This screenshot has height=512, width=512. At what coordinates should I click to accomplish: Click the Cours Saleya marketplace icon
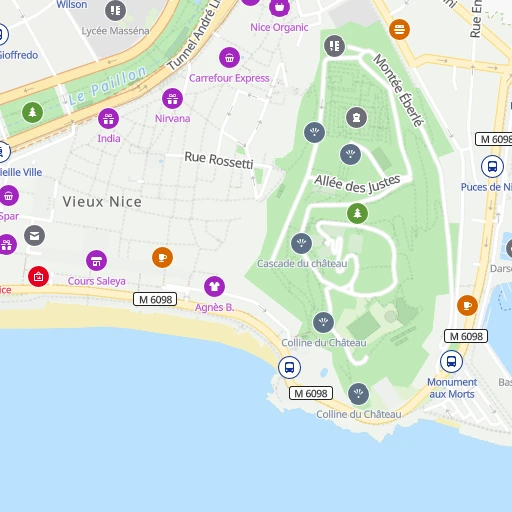click(x=97, y=261)
